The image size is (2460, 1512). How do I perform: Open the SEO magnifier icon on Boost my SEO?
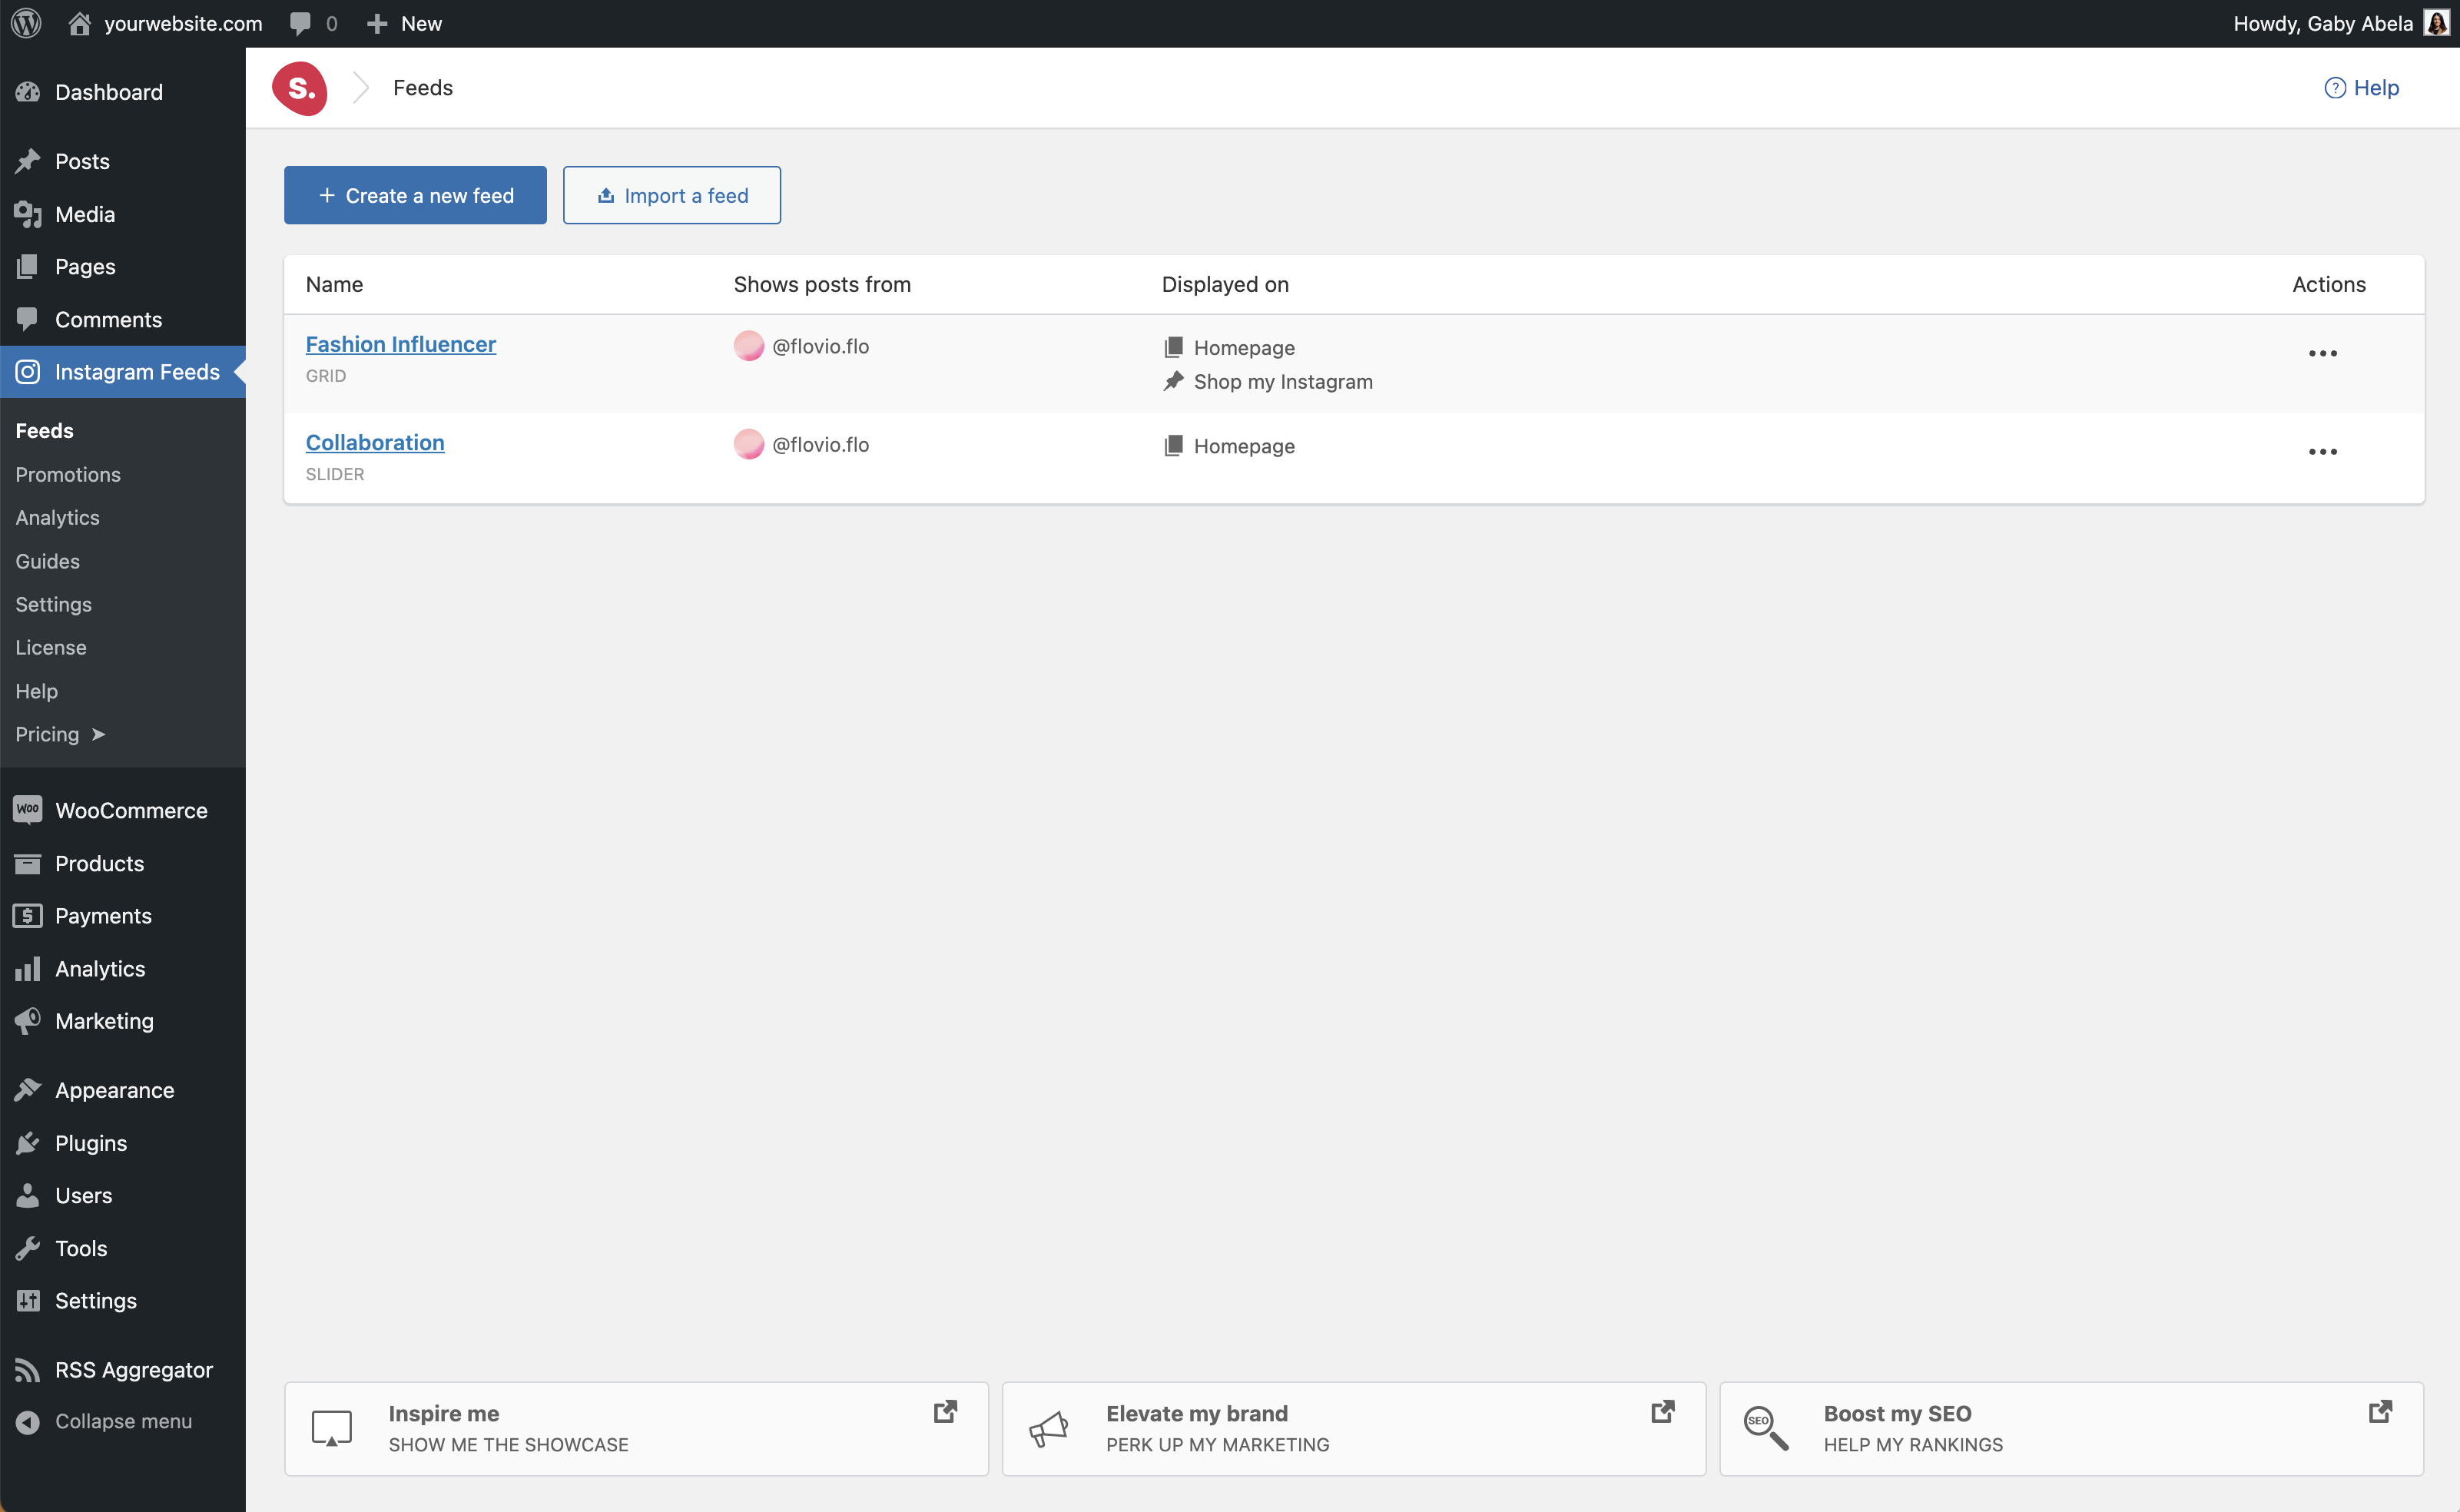click(1766, 1428)
